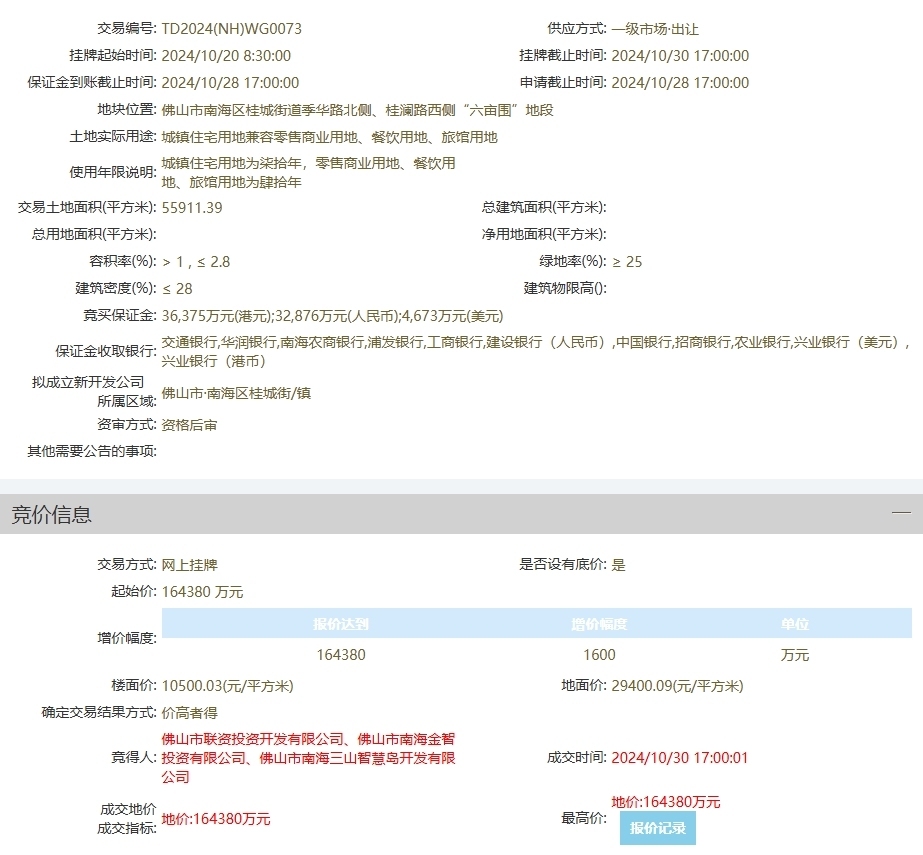Click the 1600 increment cell
Image resolution: width=923 pixels, height=855 pixels.
[x=599, y=655]
